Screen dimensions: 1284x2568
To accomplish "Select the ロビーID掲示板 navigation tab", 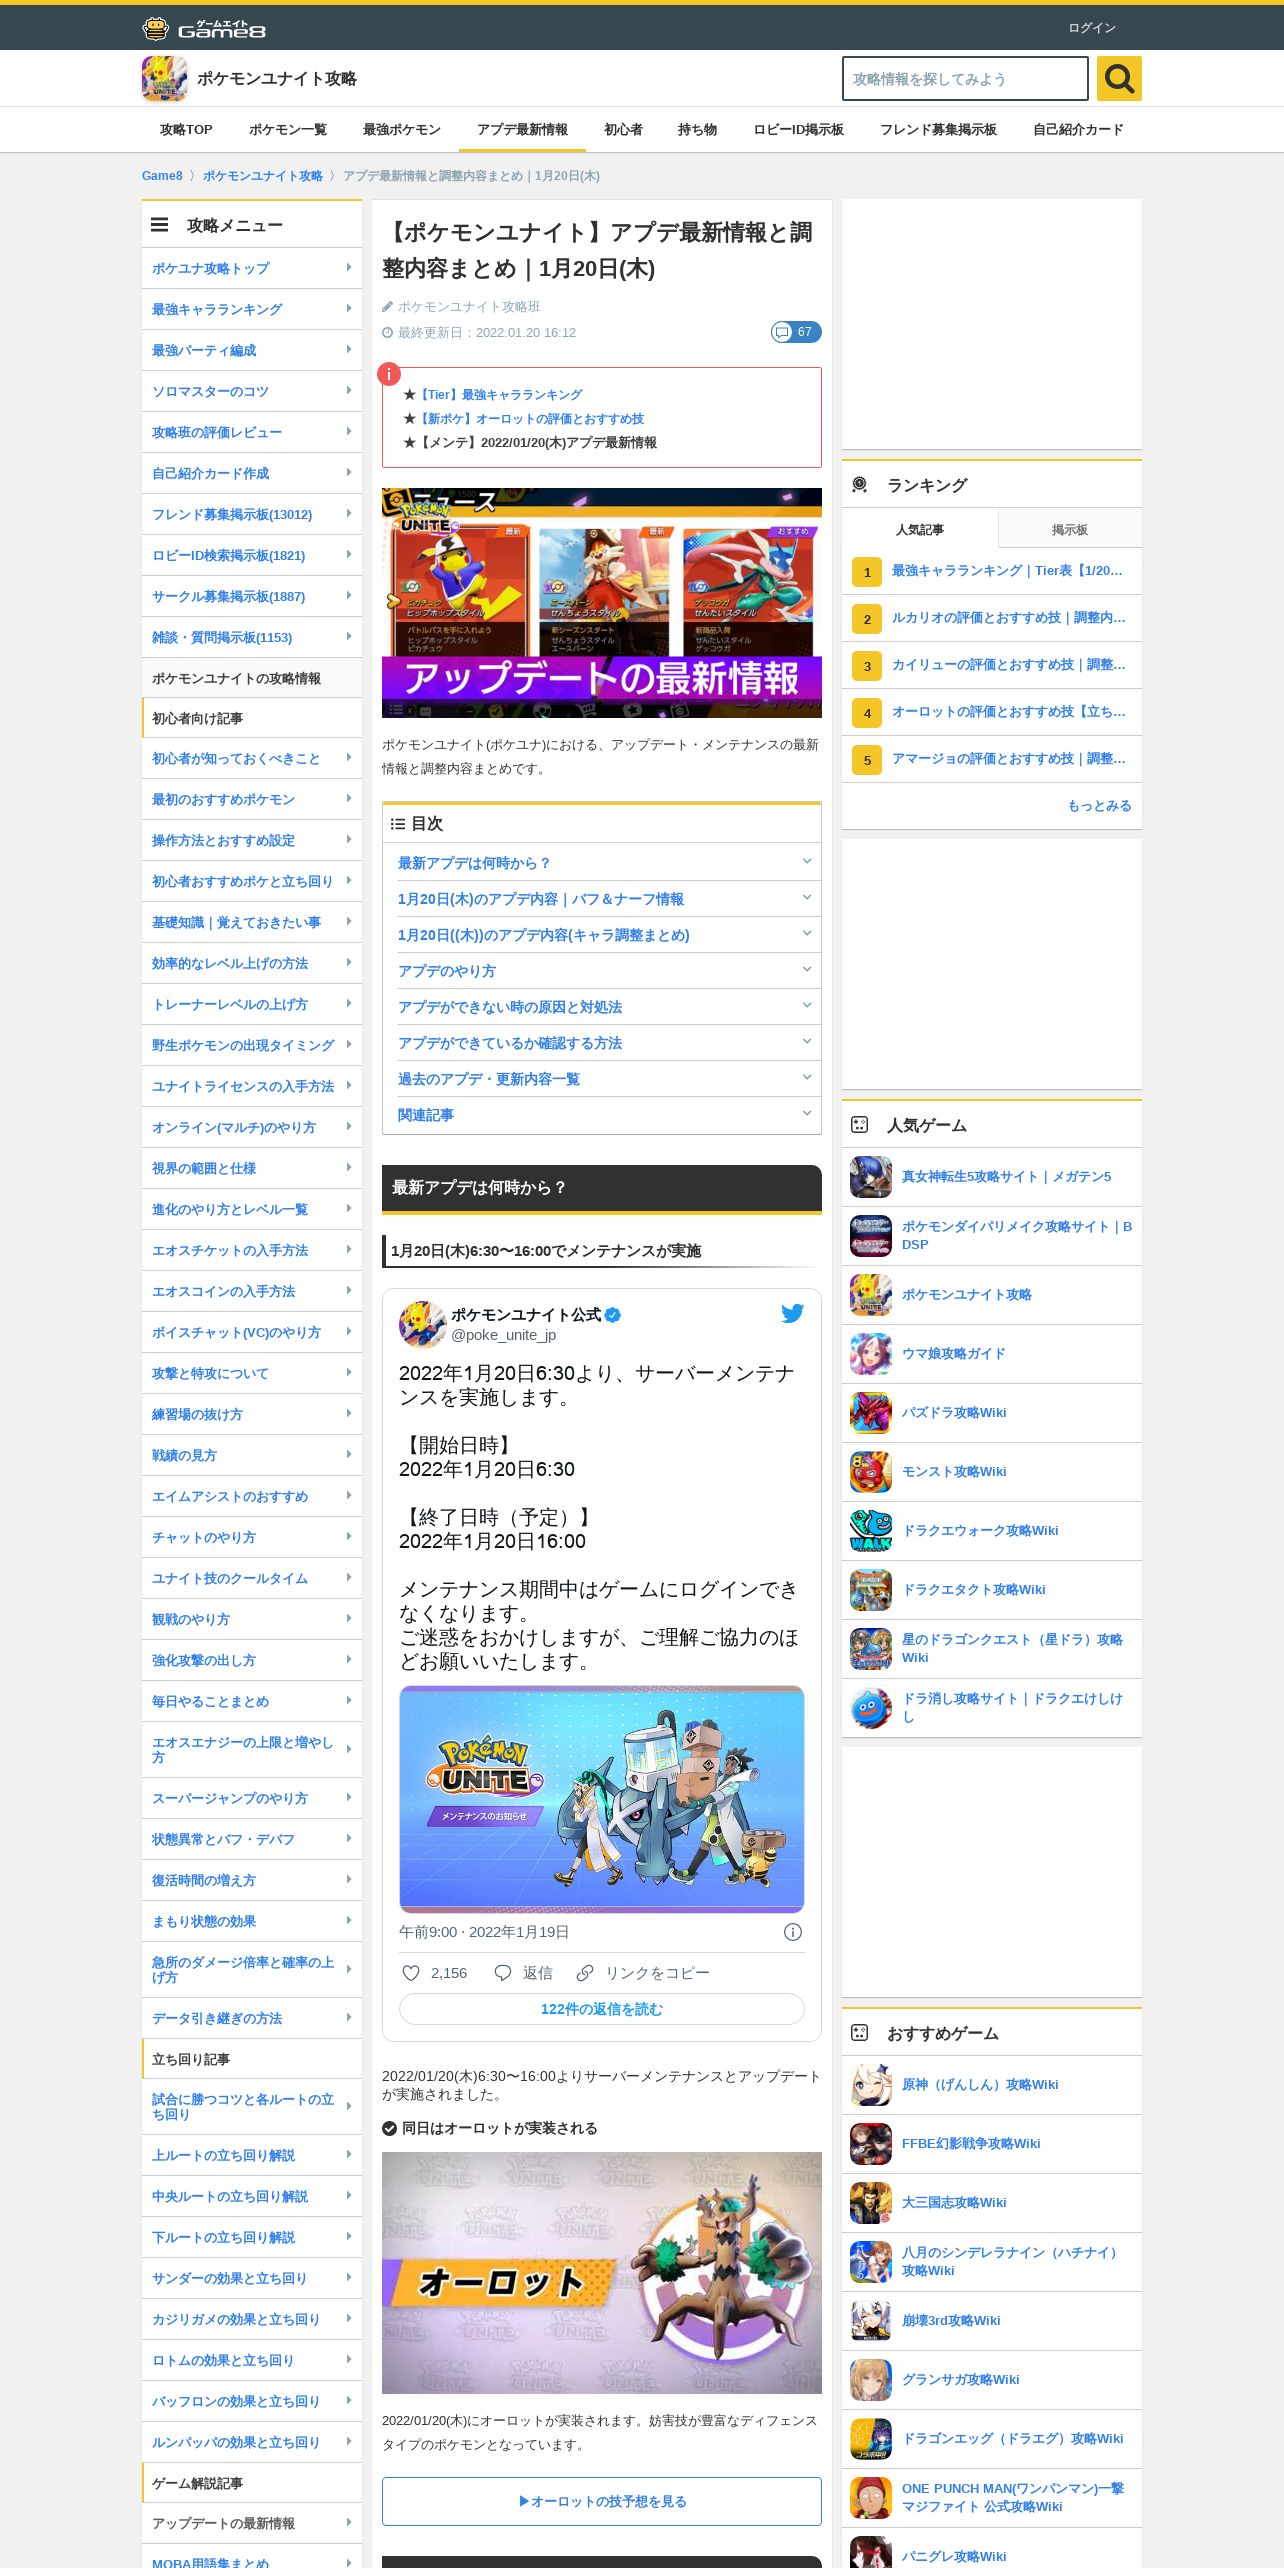I will [798, 130].
